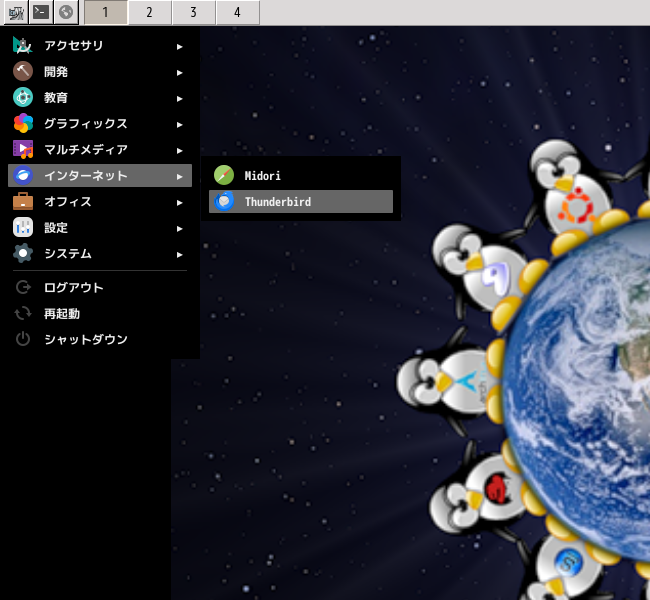650x600 pixels.
Task: Open the アクセサリ menu entry
Action: click(x=100, y=46)
